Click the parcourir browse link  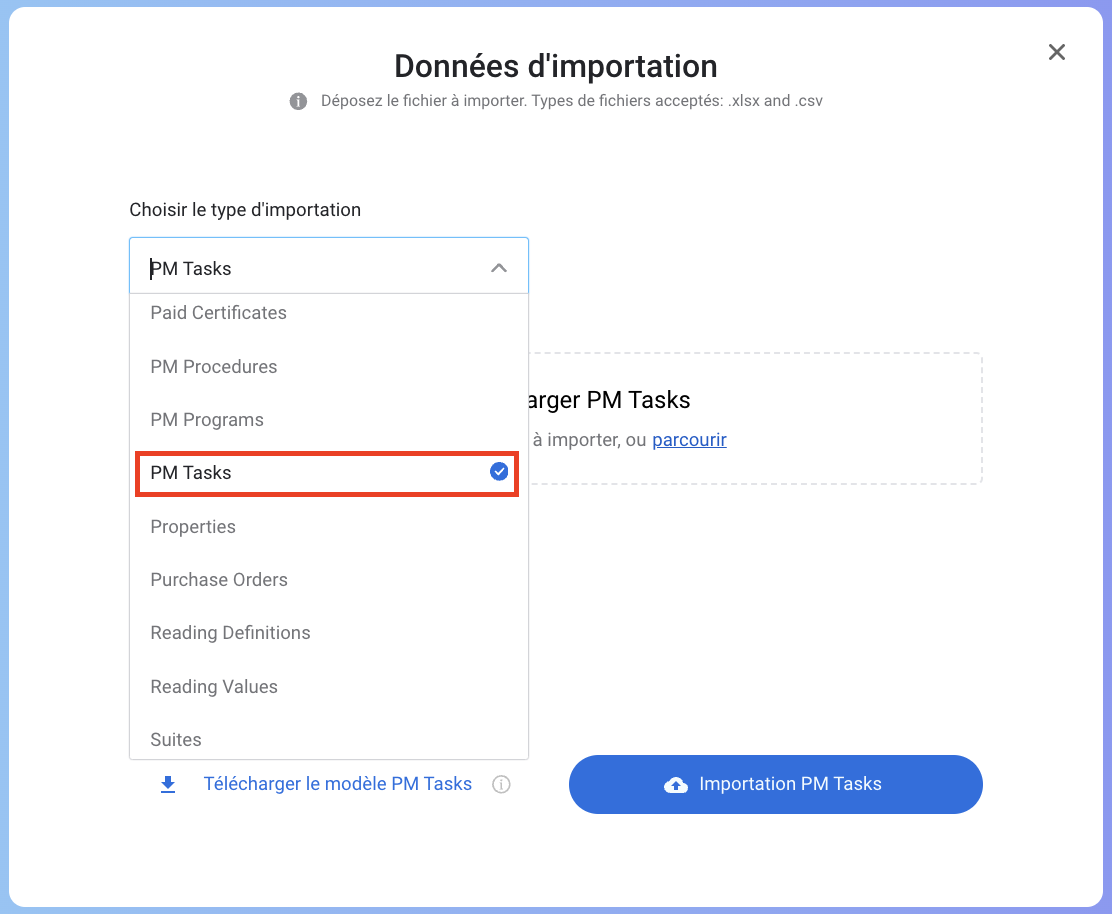(689, 439)
